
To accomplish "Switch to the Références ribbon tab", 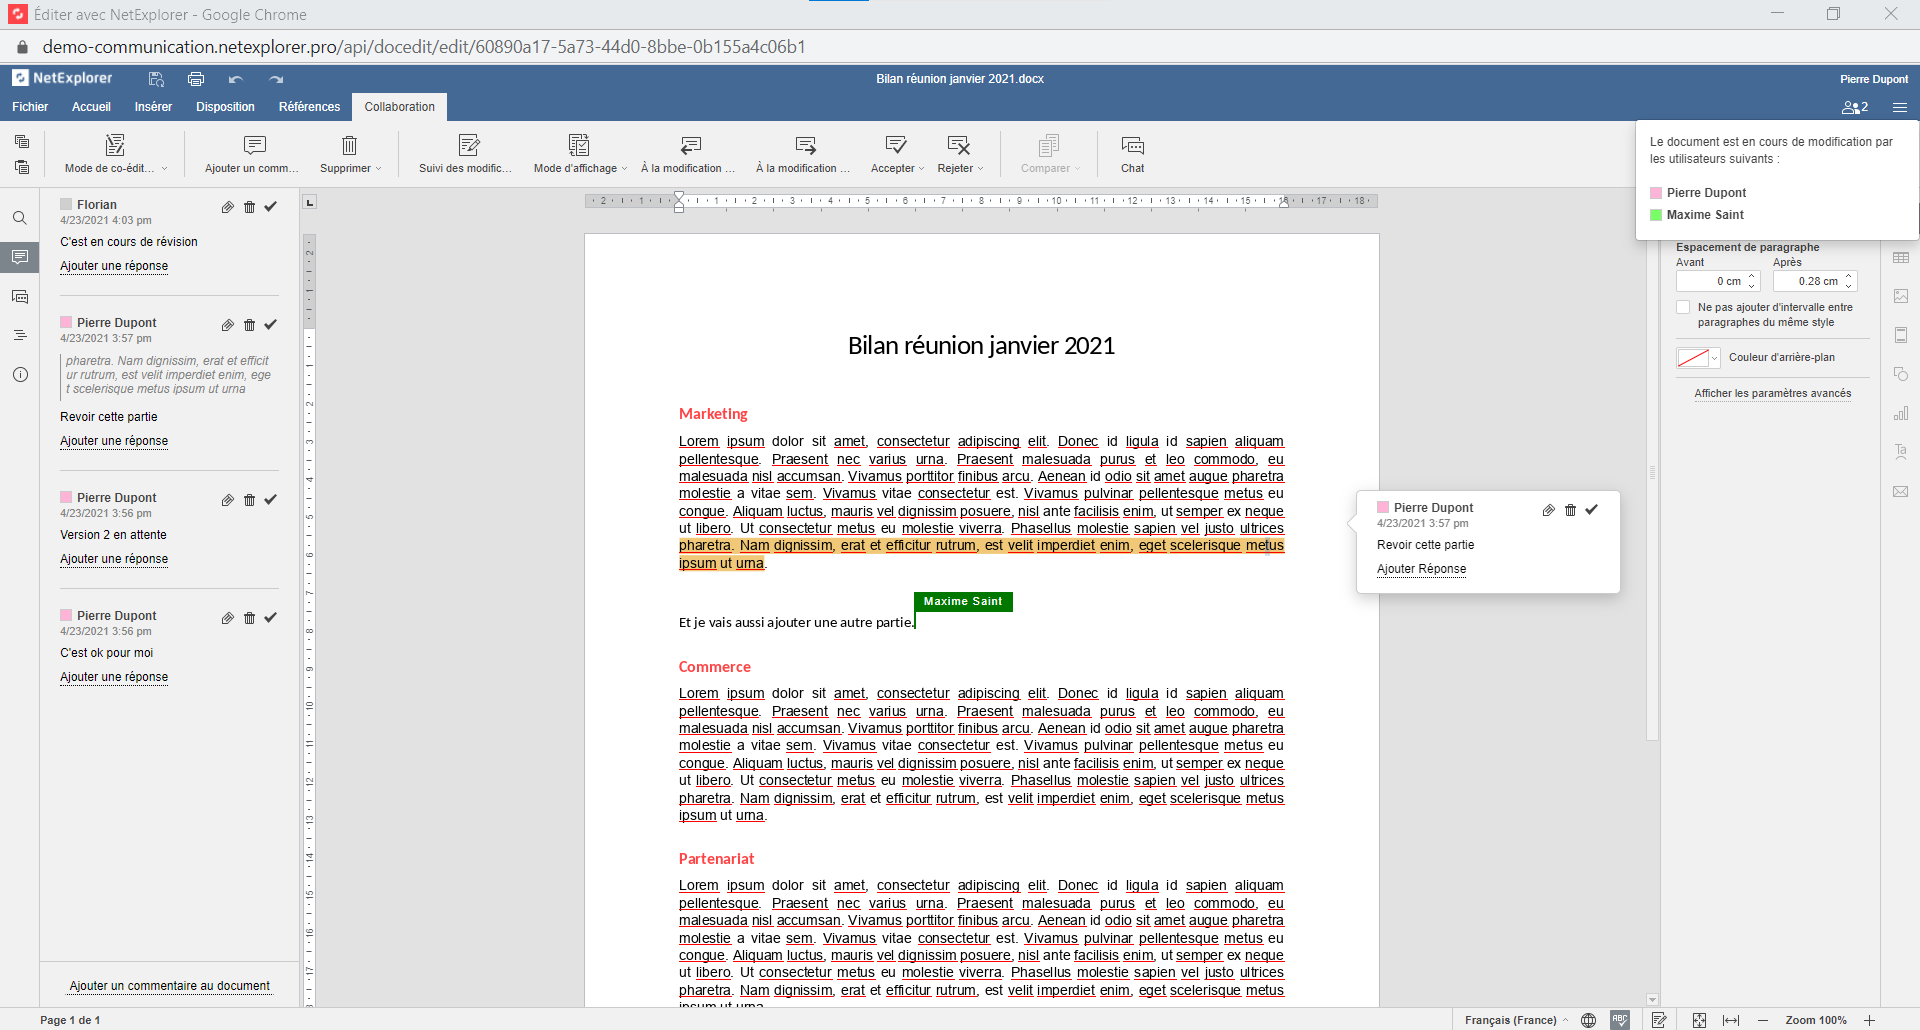I will click(309, 107).
